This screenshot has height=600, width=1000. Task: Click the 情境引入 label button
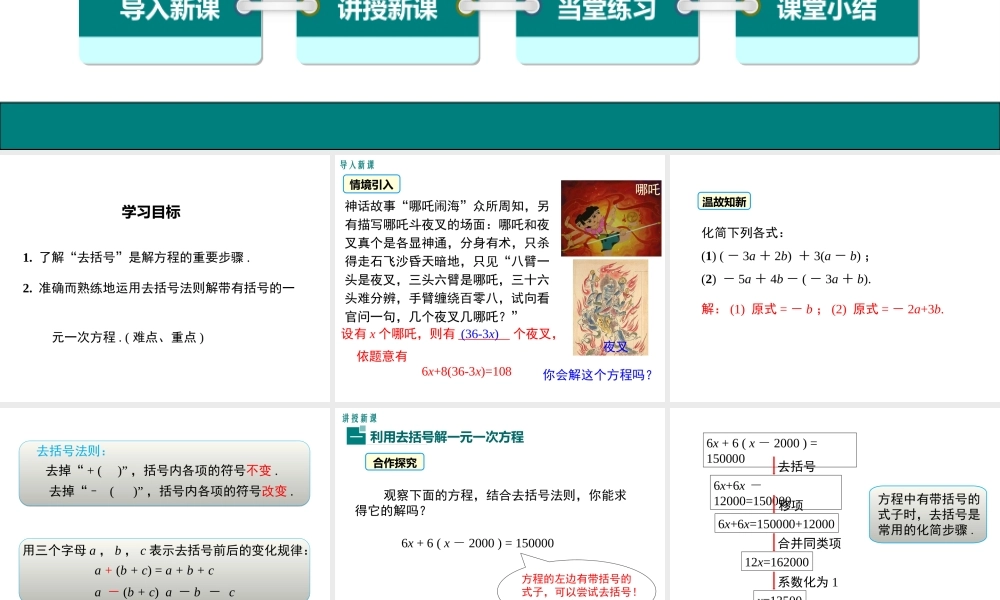tap(371, 184)
